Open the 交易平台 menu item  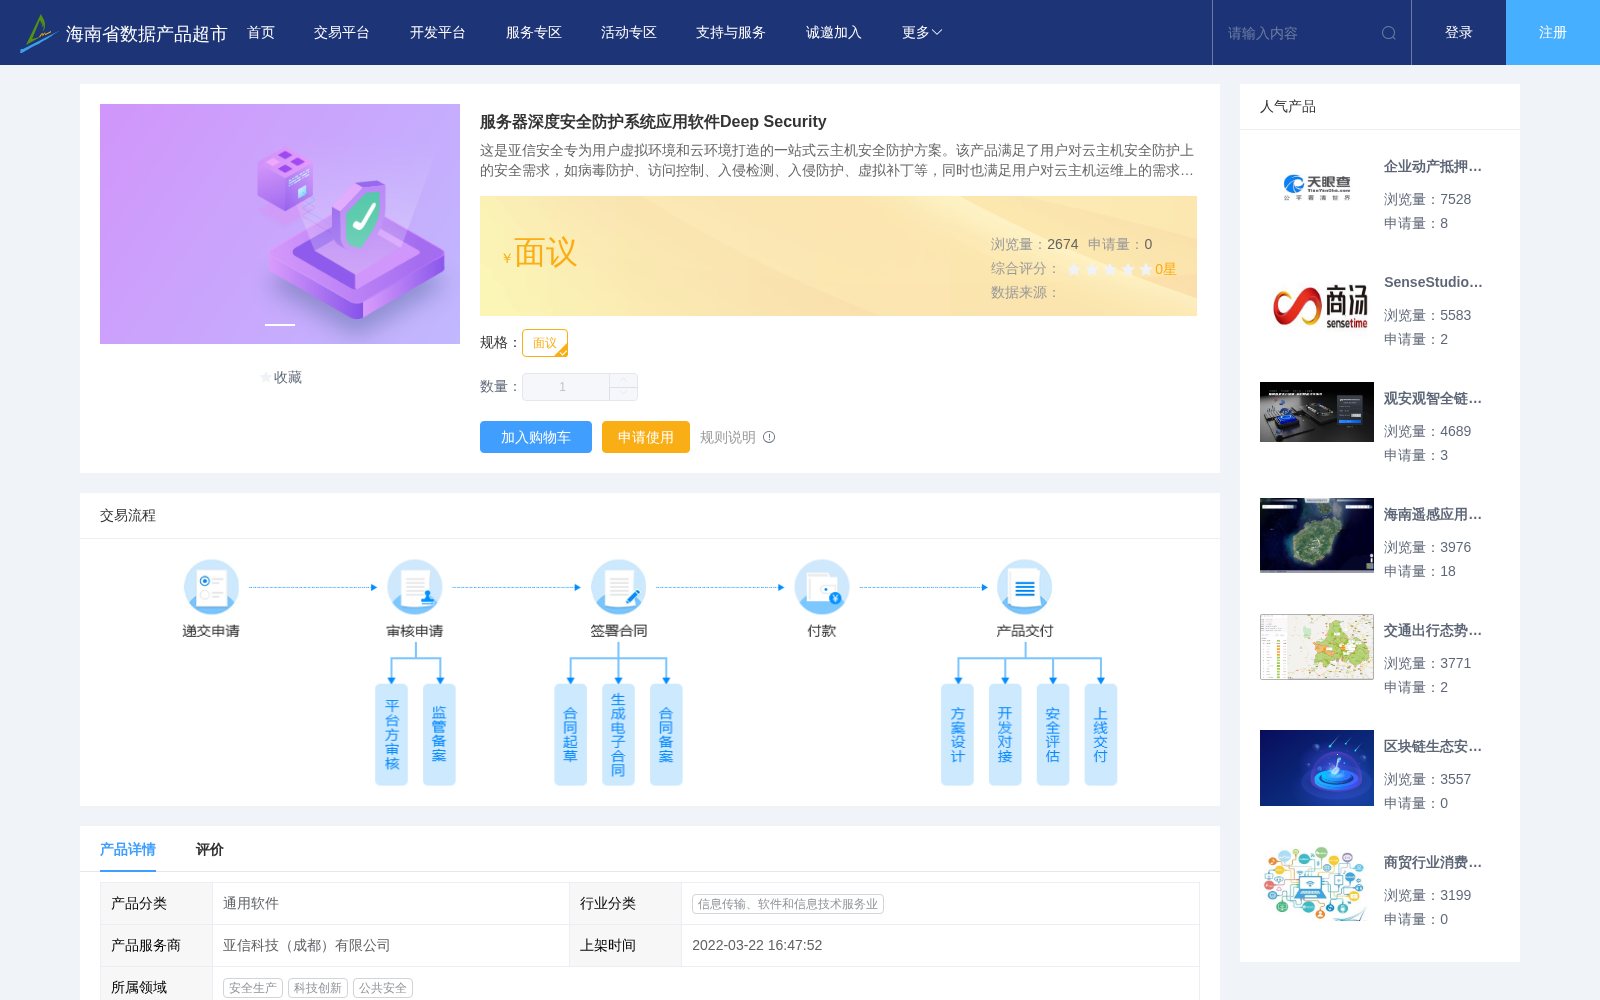[340, 32]
